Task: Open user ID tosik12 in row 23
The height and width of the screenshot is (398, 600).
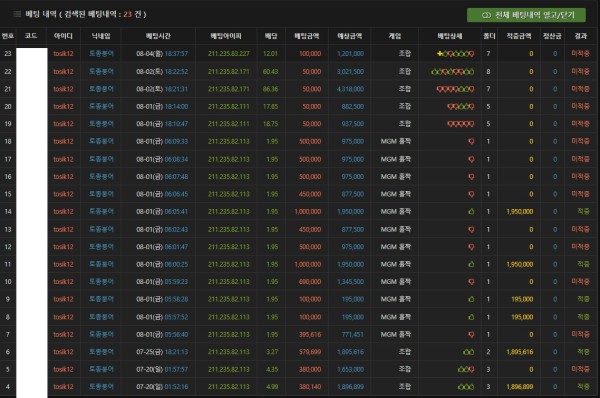Action: (63, 54)
